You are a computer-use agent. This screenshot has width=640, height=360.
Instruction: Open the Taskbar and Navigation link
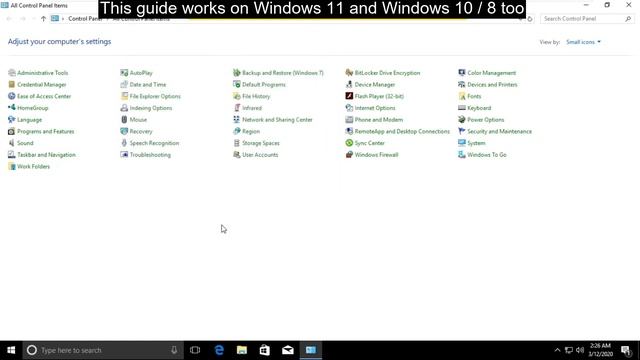pos(47,155)
